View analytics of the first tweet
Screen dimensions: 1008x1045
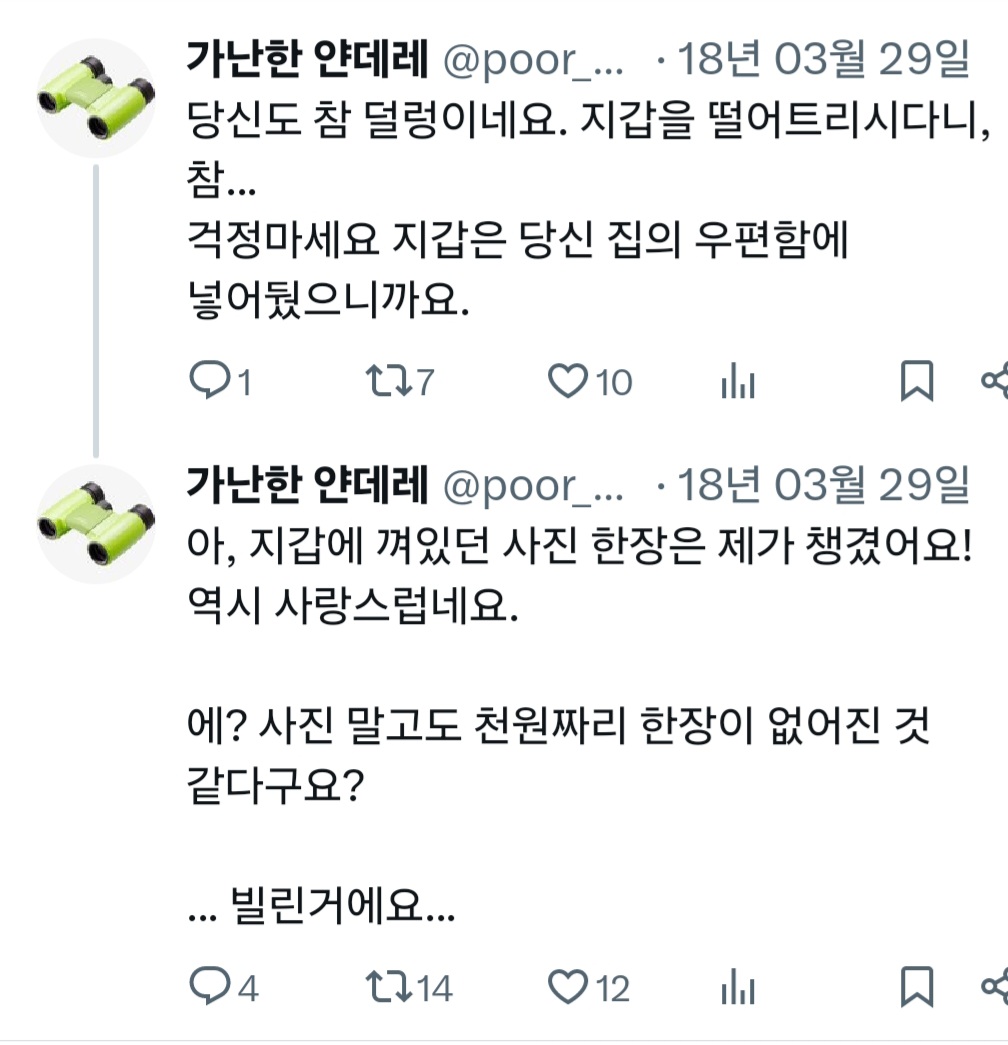pyautogui.click(x=738, y=382)
